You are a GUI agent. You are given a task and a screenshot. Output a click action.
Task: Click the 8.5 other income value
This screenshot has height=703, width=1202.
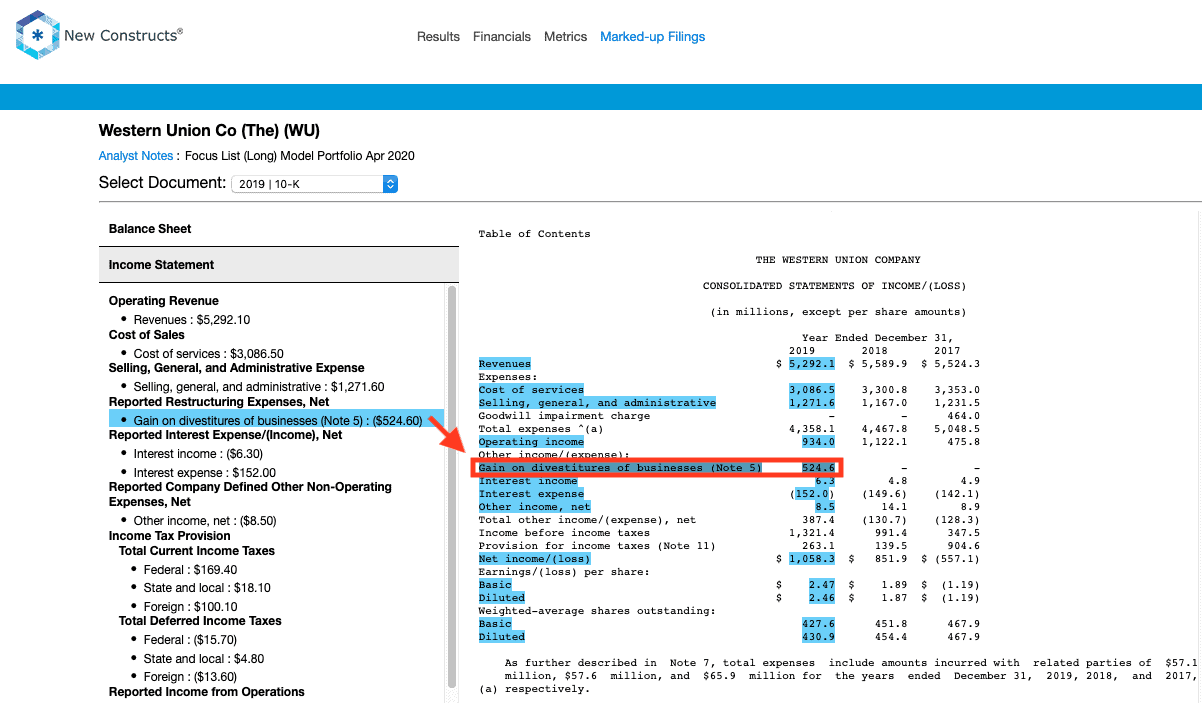pyautogui.click(x=824, y=507)
